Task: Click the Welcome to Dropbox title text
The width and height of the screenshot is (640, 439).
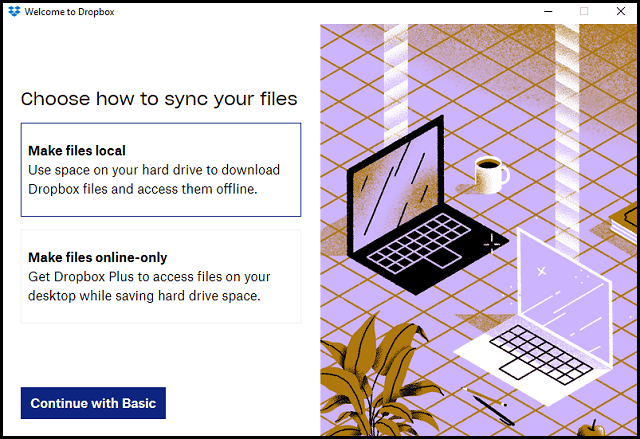Action: 69,12
